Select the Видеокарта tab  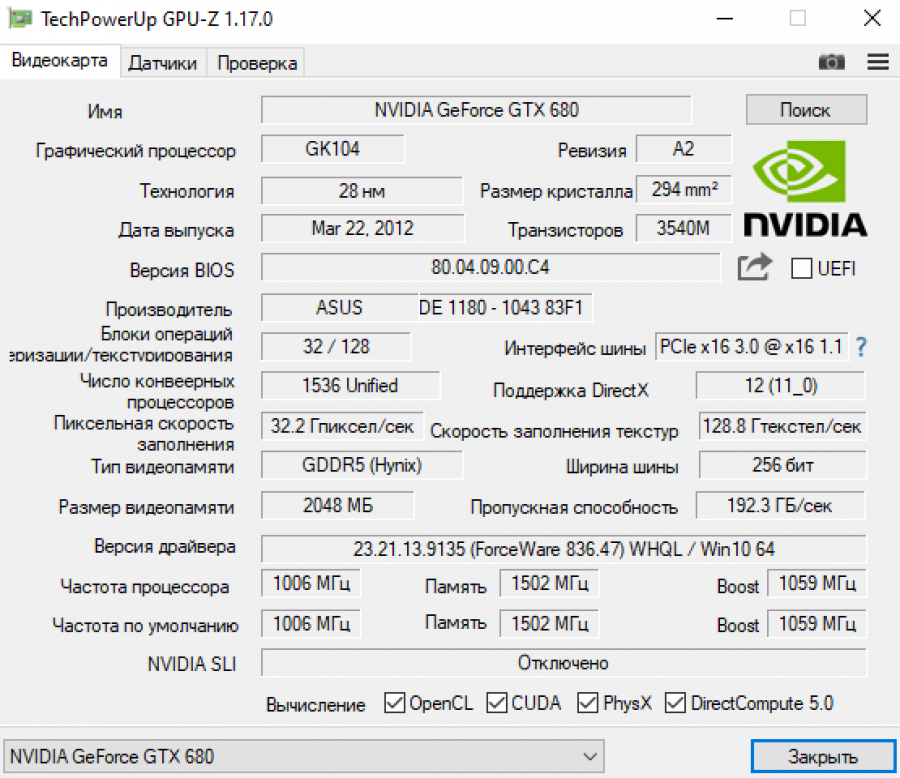(x=60, y=61)
